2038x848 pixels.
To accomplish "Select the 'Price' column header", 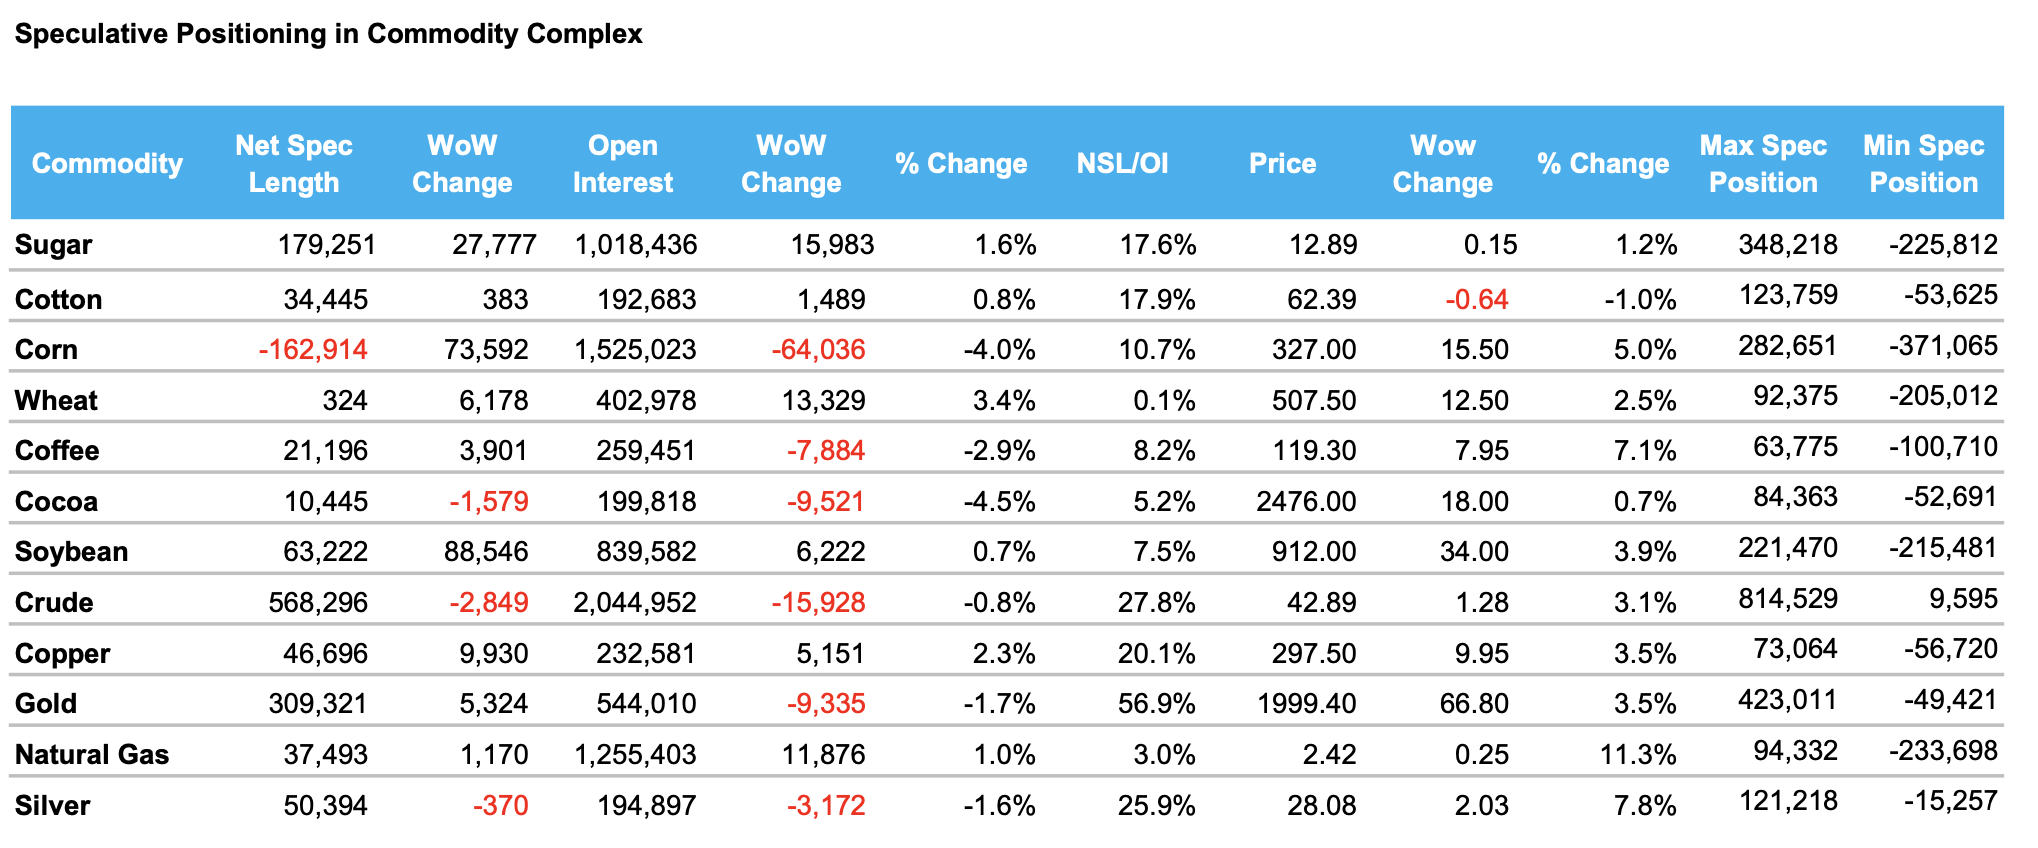I will pyautogui.click(x=1283, y=163).
